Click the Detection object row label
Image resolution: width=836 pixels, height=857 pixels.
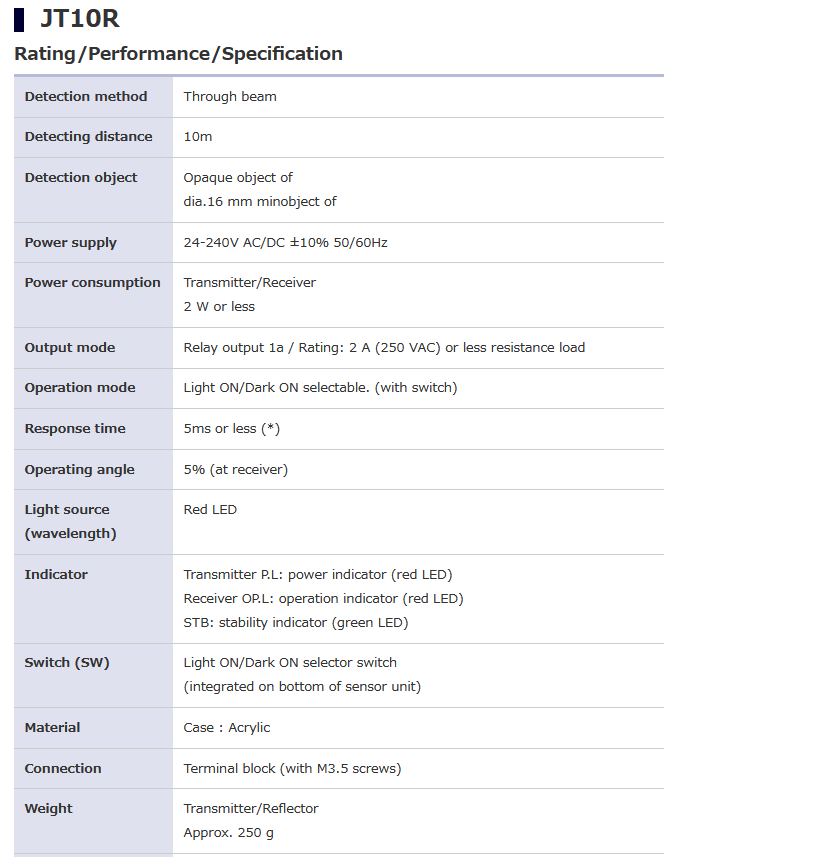81,178
